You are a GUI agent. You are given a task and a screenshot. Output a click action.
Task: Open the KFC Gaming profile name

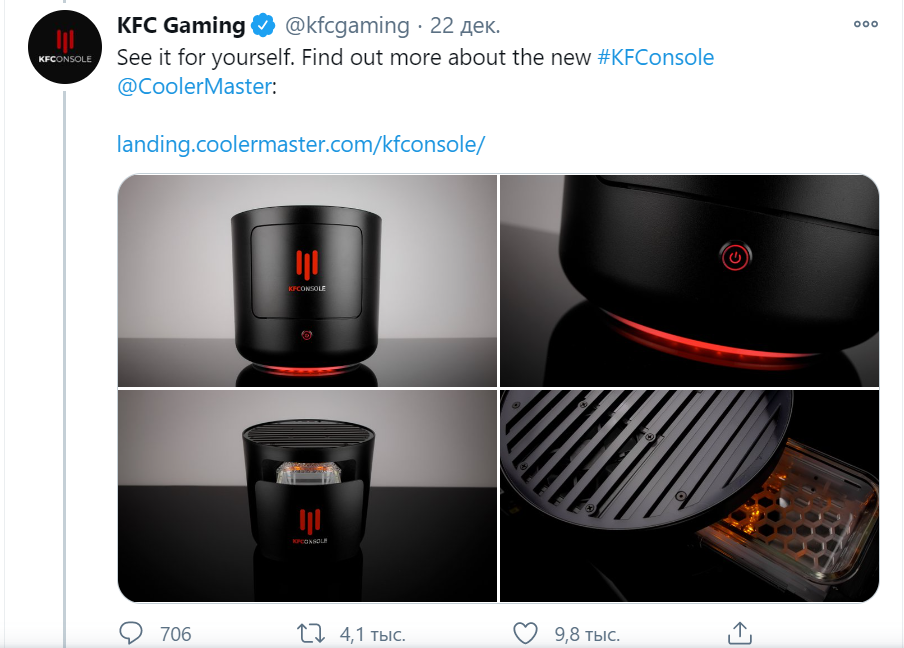click(181, 25)
